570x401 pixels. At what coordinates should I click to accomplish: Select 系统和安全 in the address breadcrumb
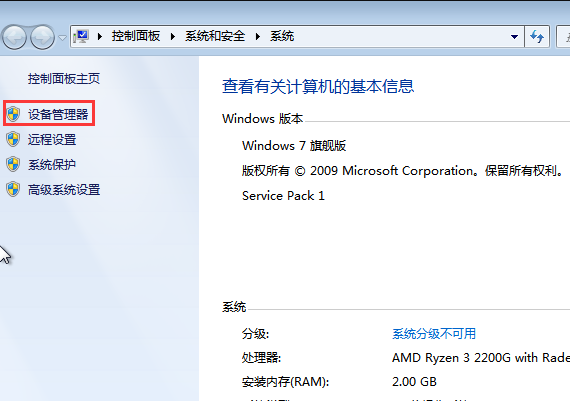(215, 36)
